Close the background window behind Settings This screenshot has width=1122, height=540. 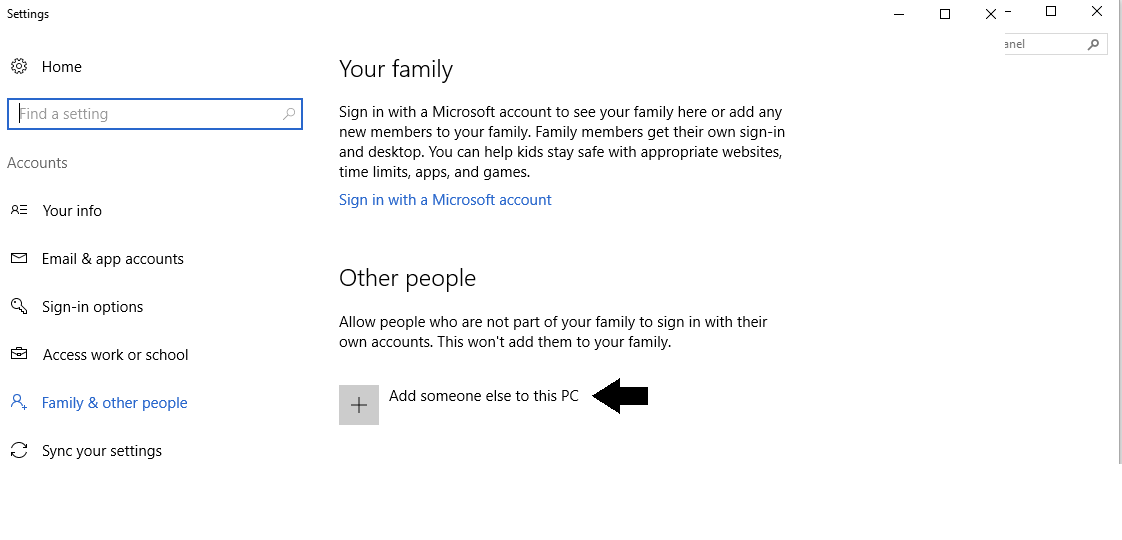1097,12
